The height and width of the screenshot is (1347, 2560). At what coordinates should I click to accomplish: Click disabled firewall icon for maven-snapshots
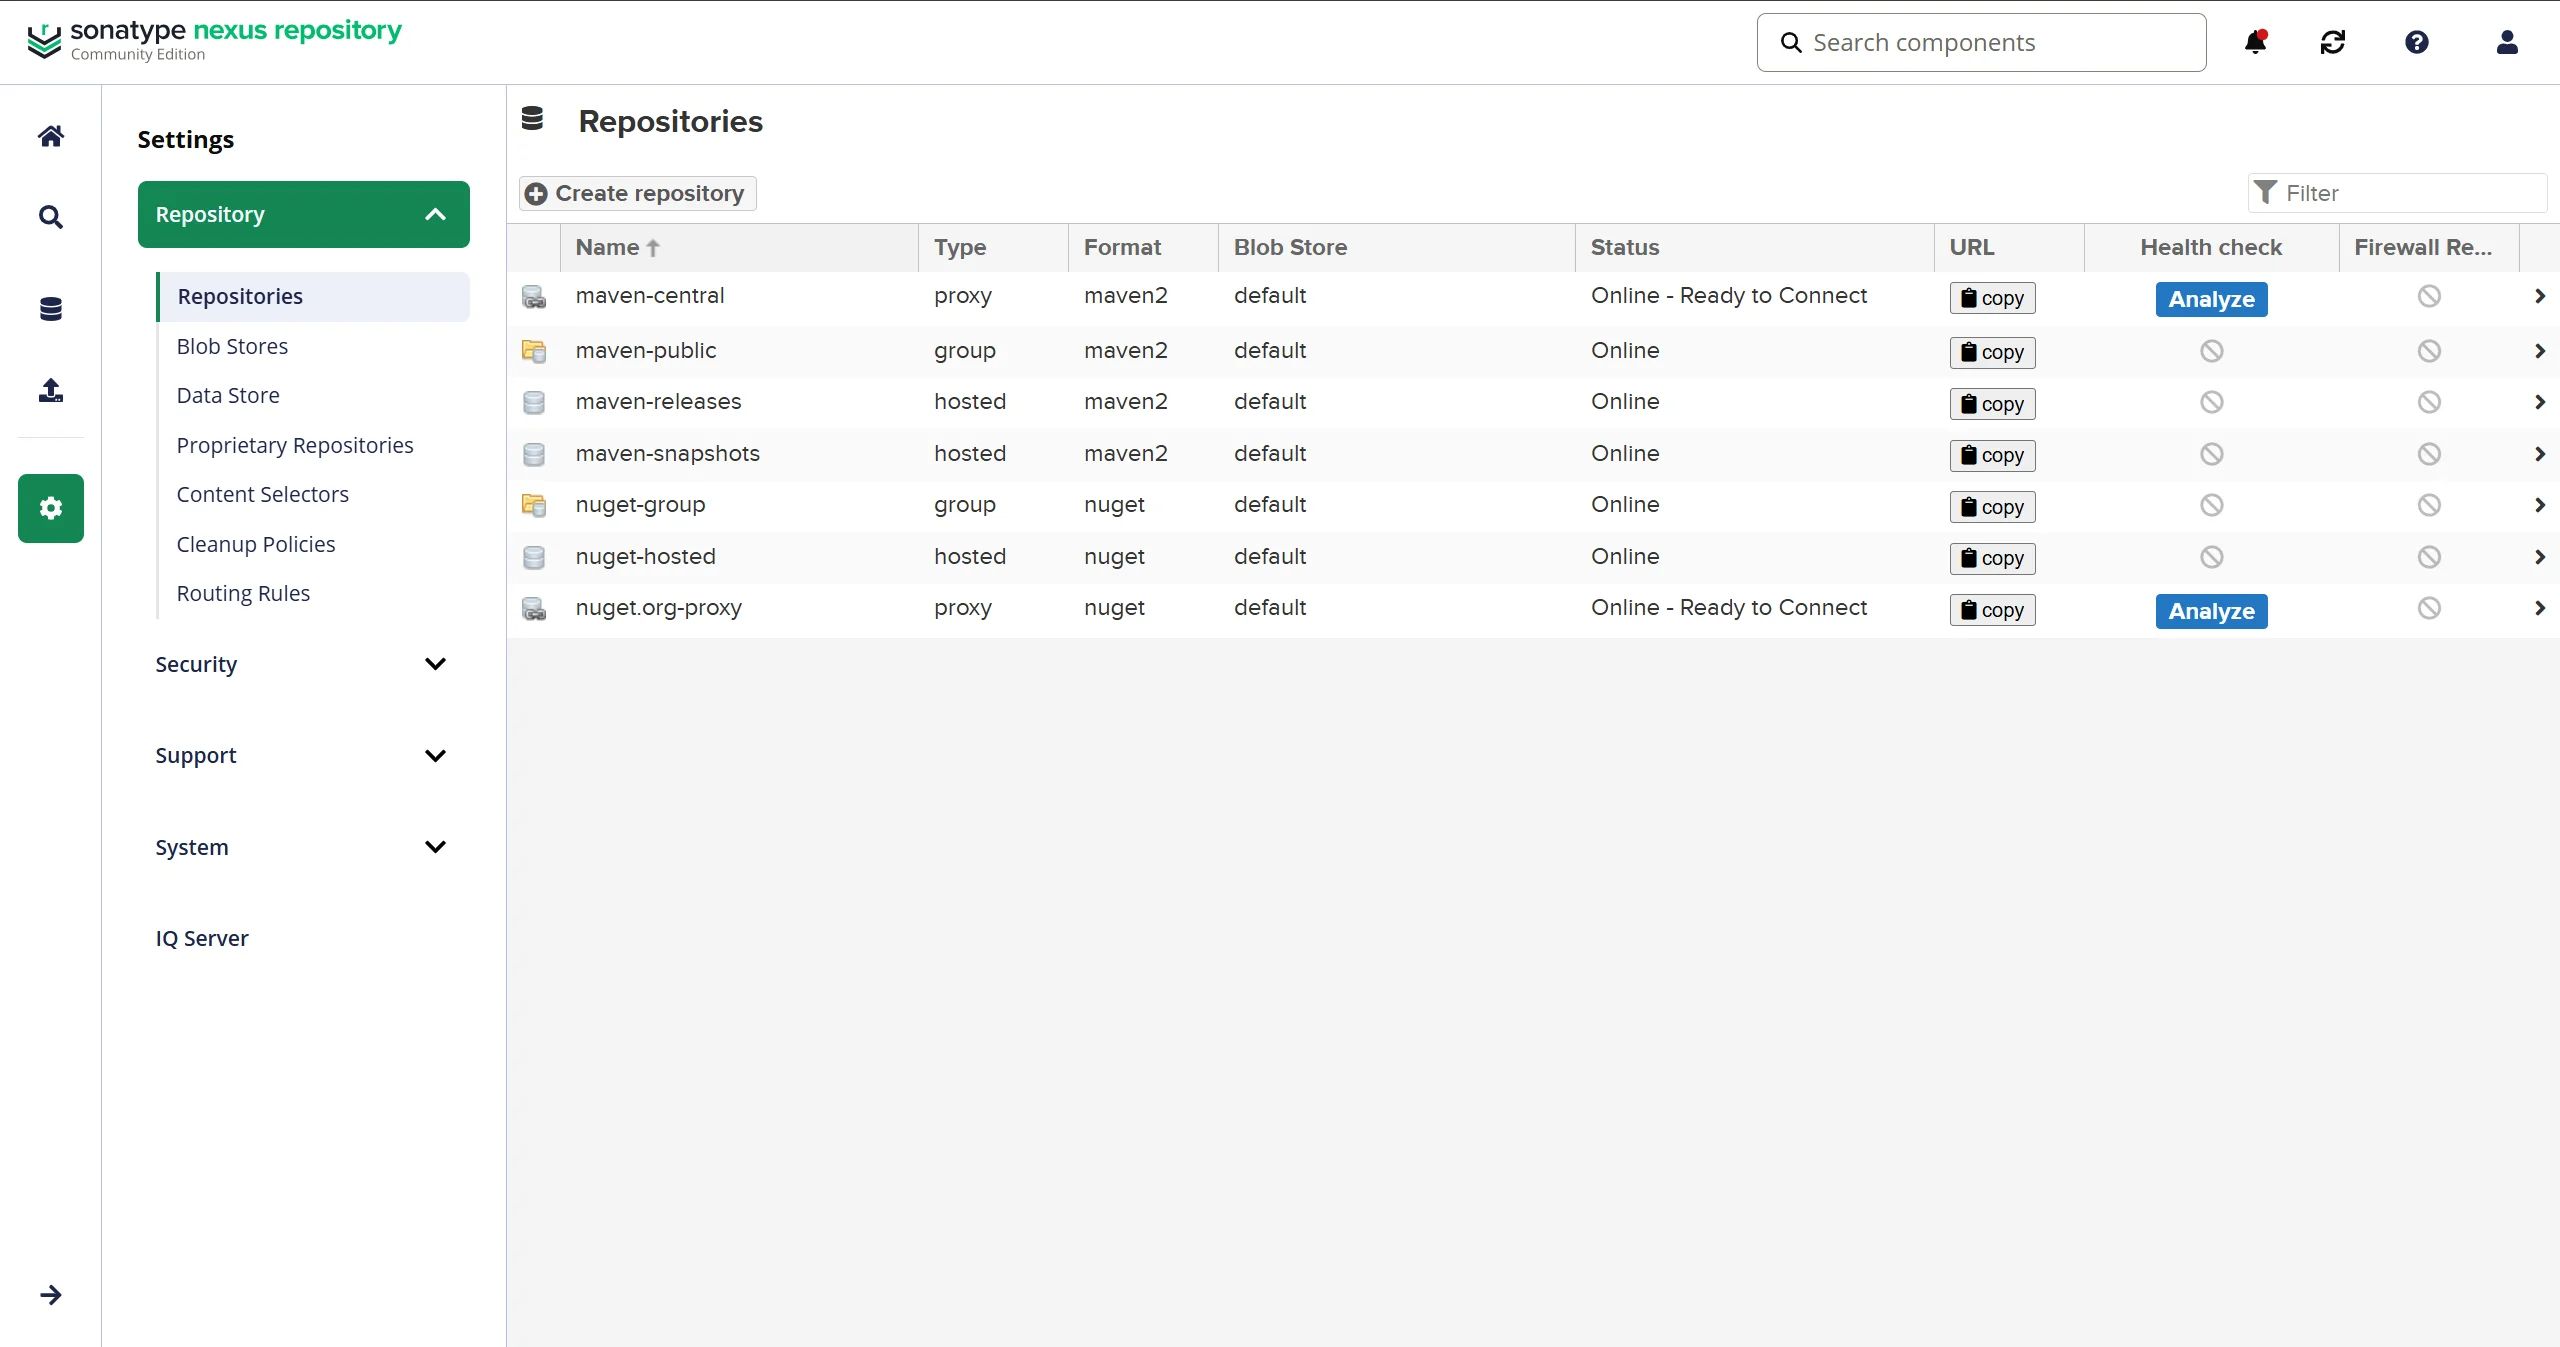click(x=2429, y=454)
